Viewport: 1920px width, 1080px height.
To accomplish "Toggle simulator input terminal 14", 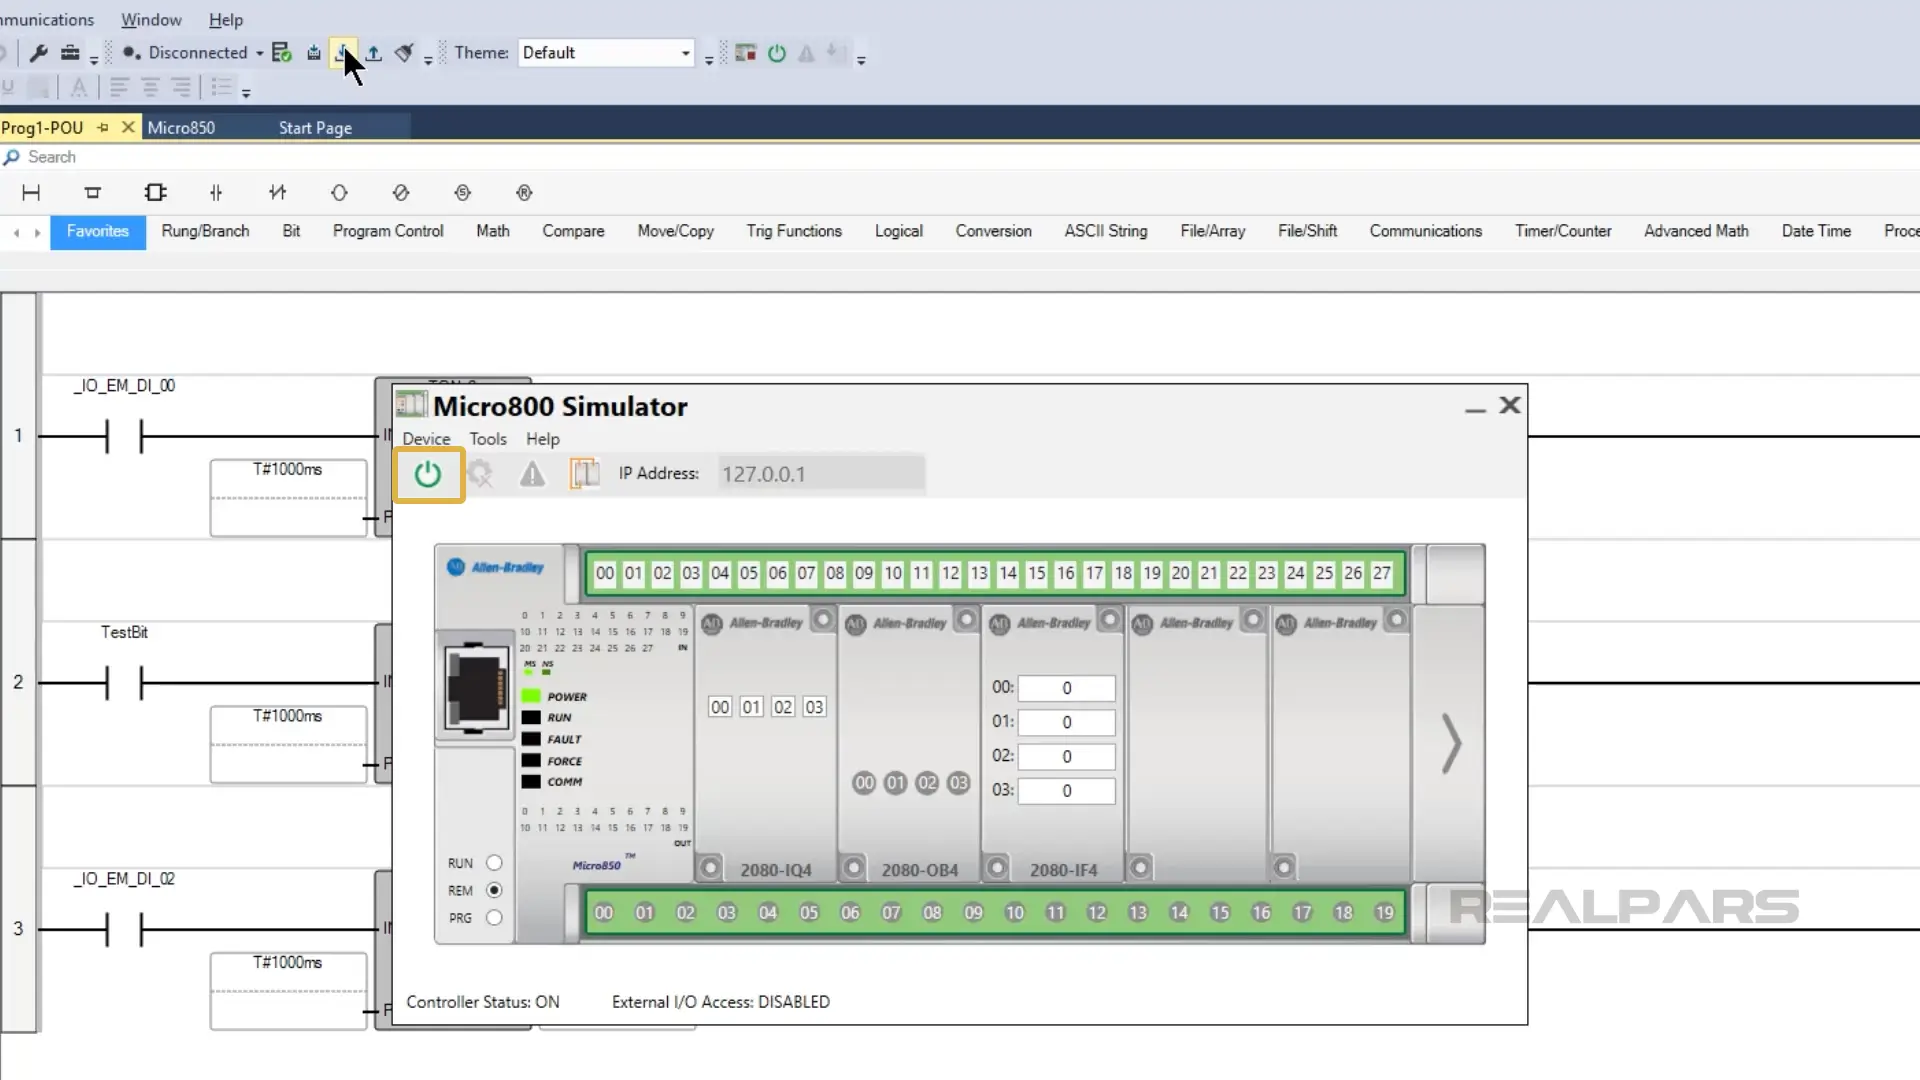I will coord(1008,574).
